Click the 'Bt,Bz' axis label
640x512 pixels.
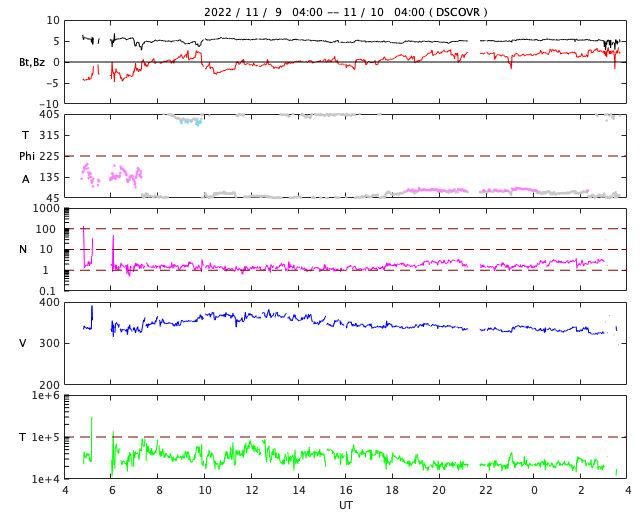tap(32, 62)
